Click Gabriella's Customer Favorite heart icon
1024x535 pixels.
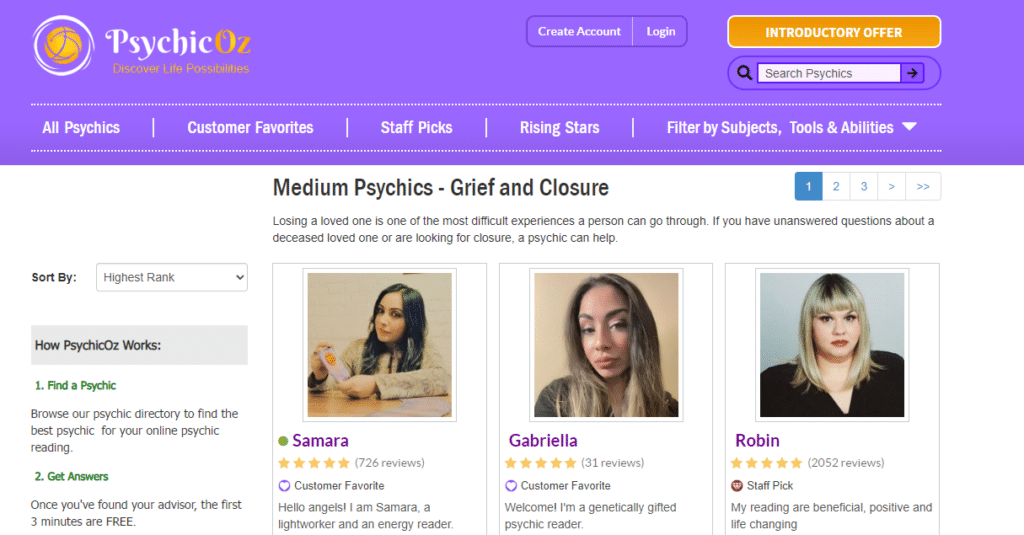(x=511, y=486)
